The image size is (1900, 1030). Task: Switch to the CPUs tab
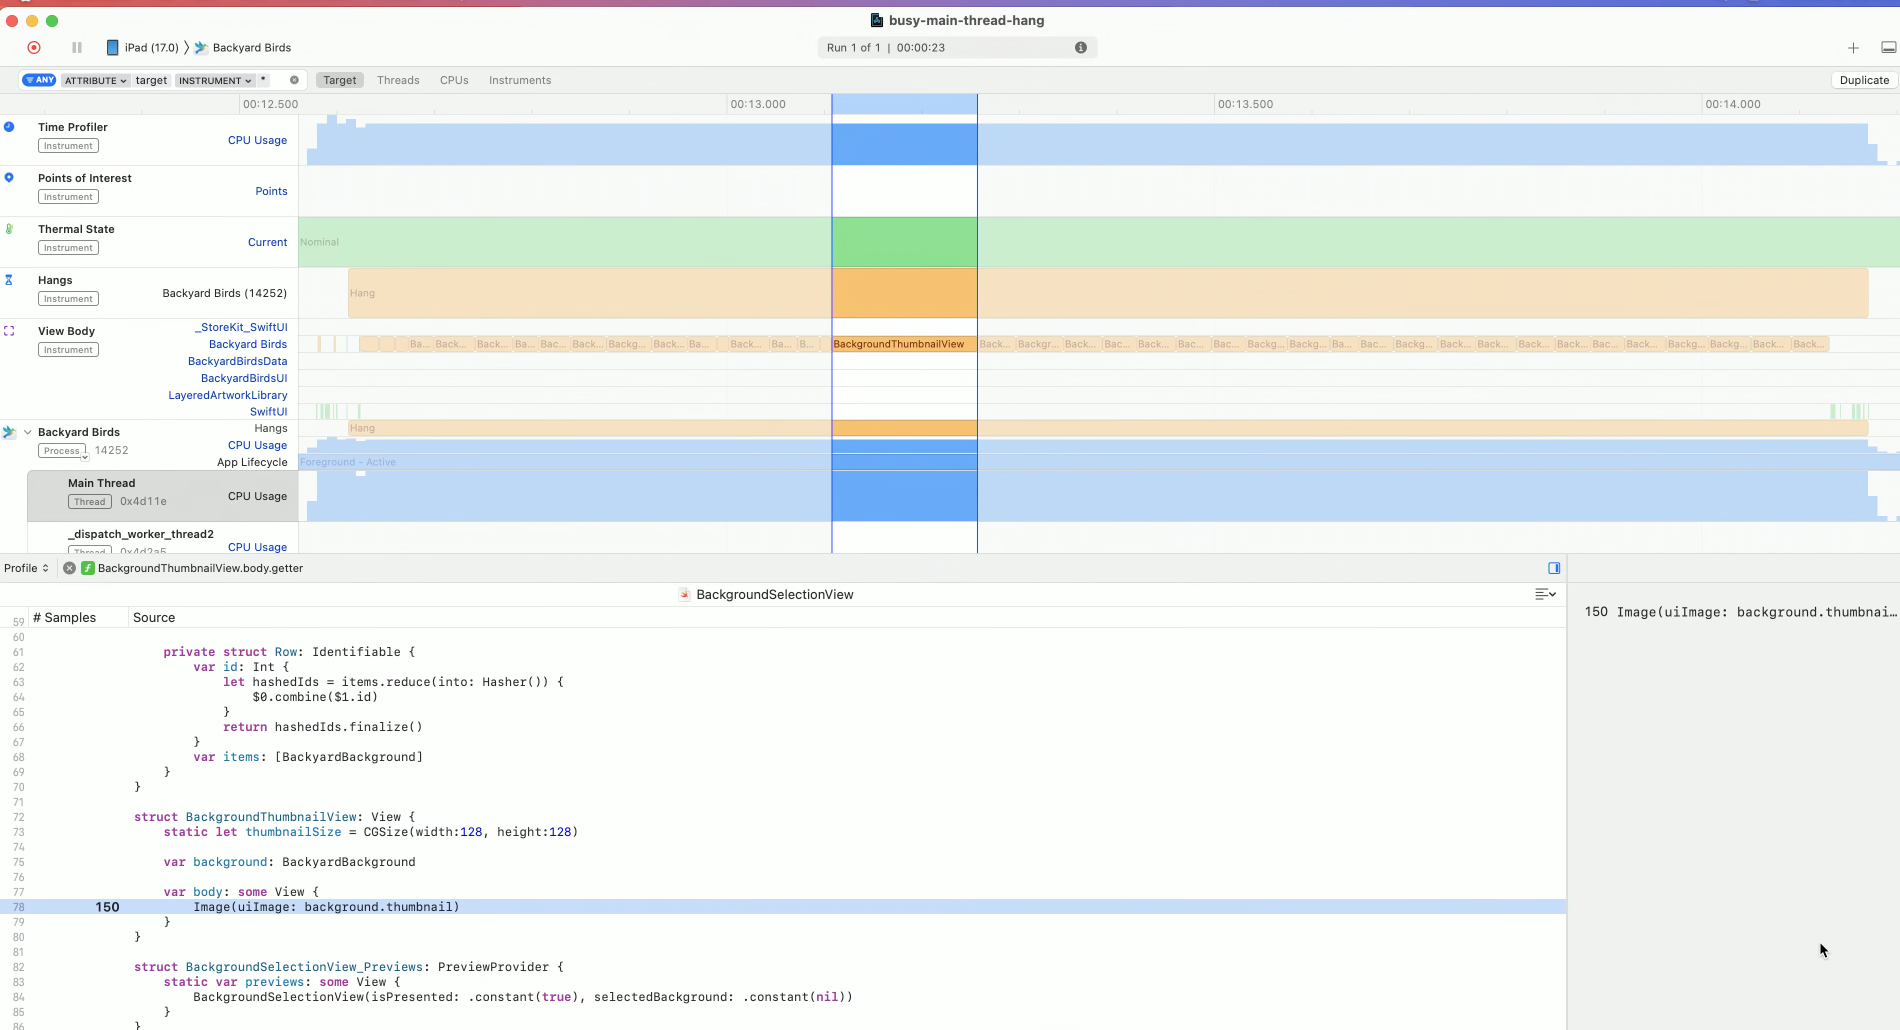click(x=454, y=80)
